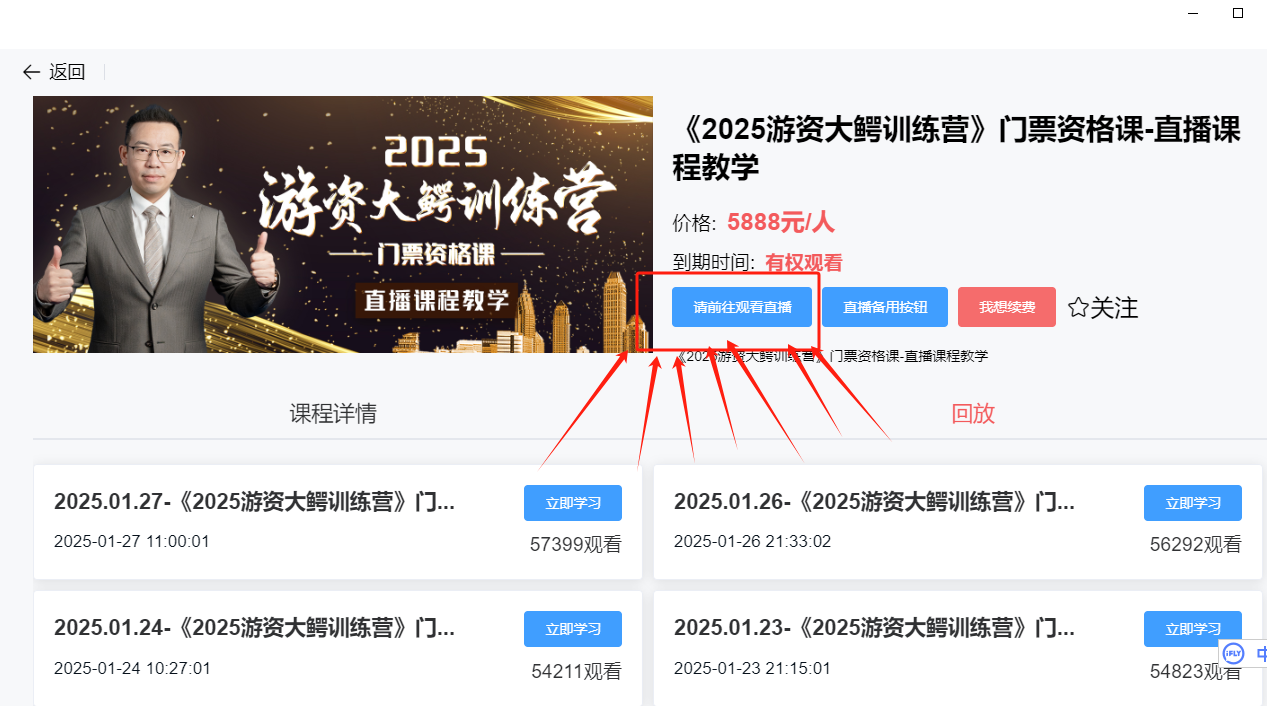Viewport: 1267px width, 706px height.
Task: Open the 2025.01.27 lesson title
Action: coord(254,502)
